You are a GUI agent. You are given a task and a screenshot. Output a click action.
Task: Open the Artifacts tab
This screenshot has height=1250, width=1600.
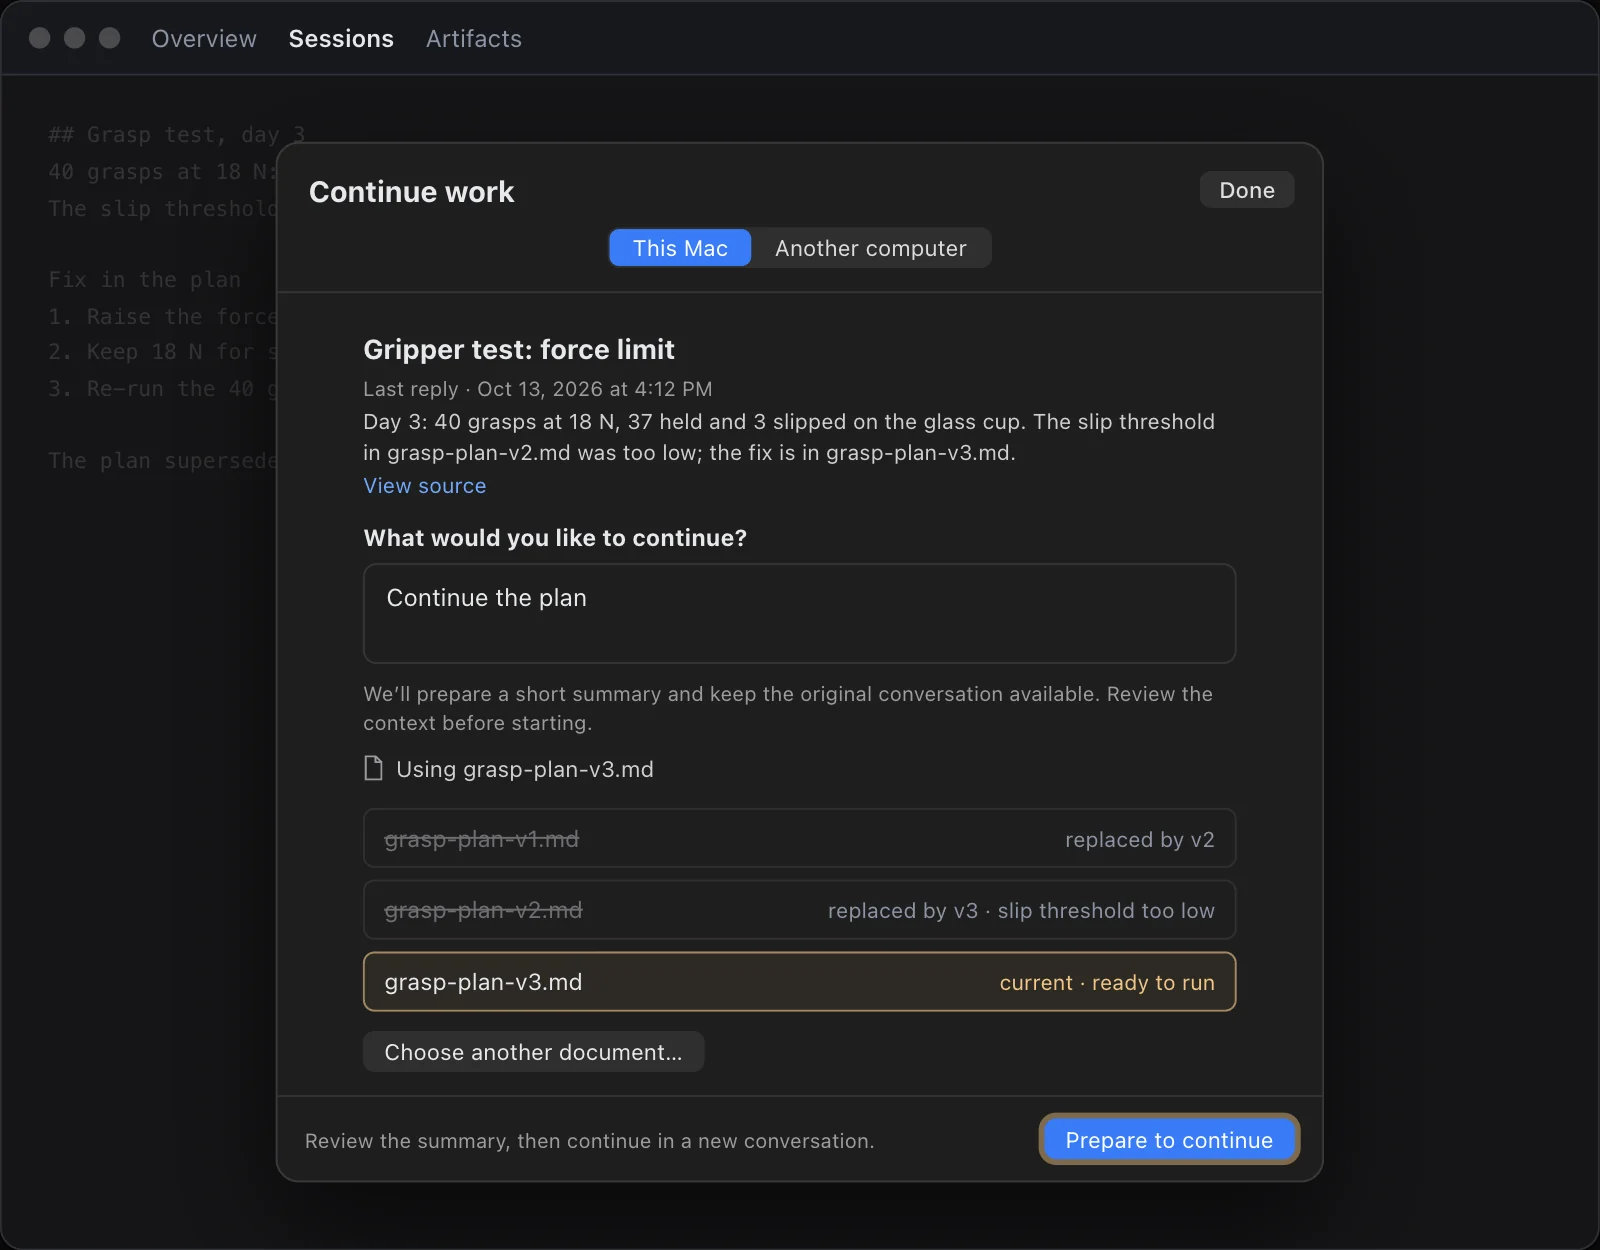tap(474, 39)
